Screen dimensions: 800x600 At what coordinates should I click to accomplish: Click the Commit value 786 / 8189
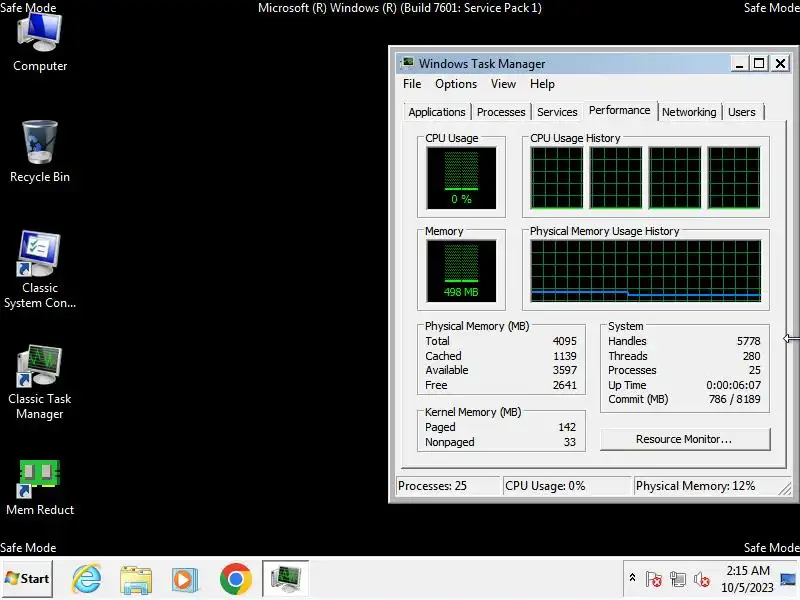734,399
